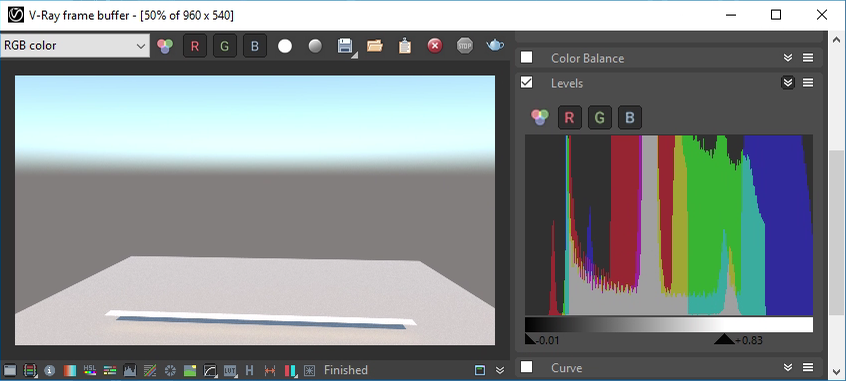
Task: Toggle green channel in top toolbar
Action: coord(224,46)
